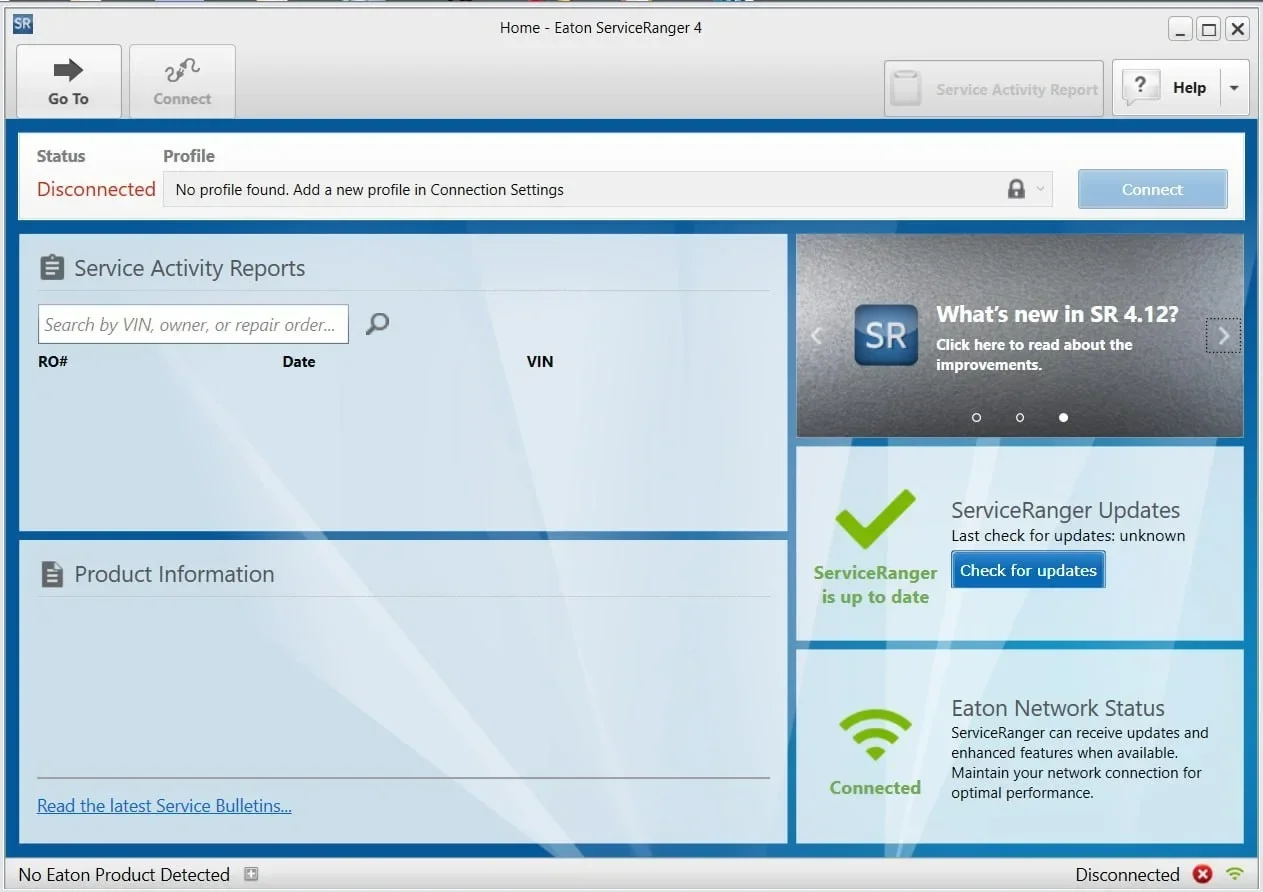Image resolution: width=1263 pixels, height=892 pixels.
Task: Click the Service Activity Reports heading
Action: pyautogui.click(x=190, y=268)
